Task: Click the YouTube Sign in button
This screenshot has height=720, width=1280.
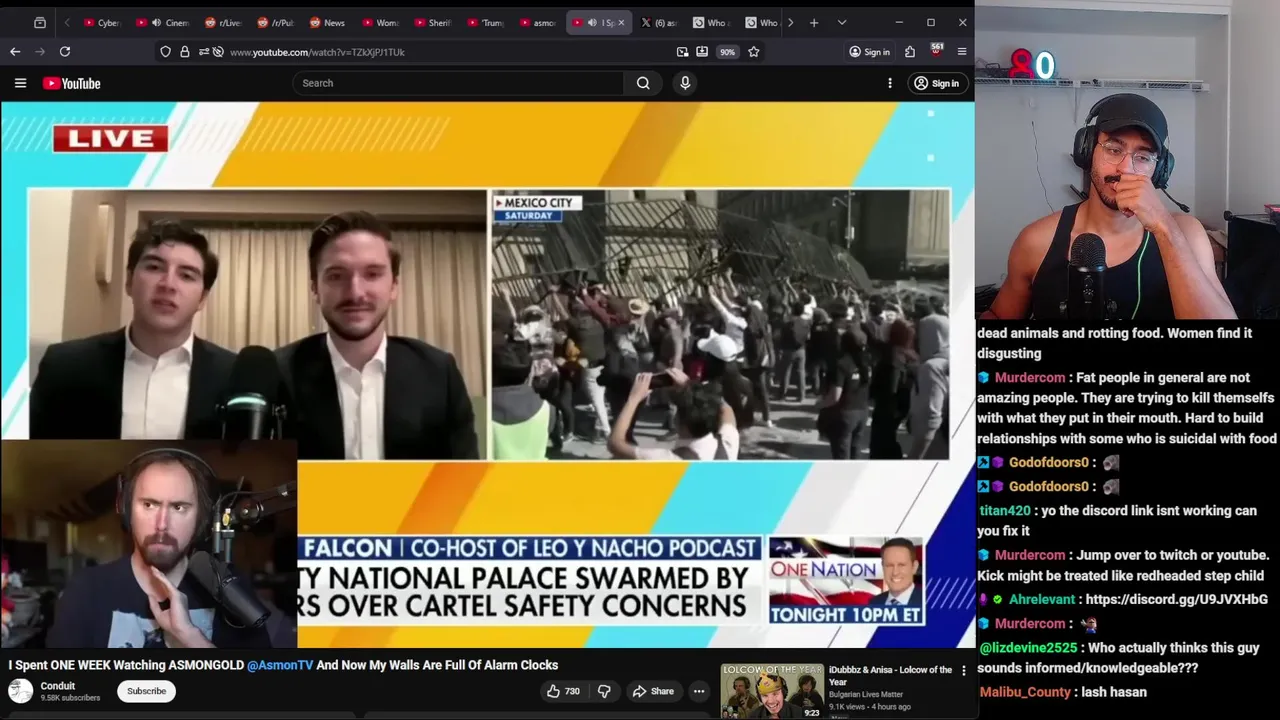Action: coord(937,83)
